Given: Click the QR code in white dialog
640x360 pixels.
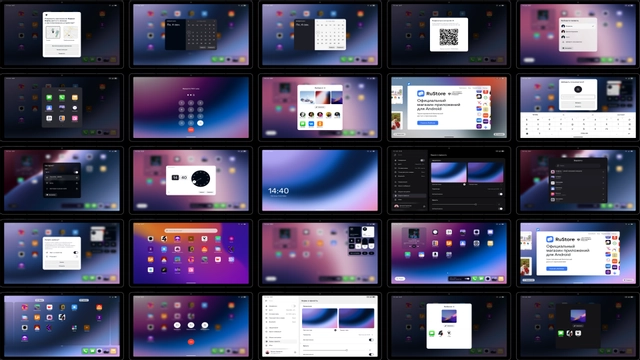Looking at the screenshot, I should (x=449, y=38).
